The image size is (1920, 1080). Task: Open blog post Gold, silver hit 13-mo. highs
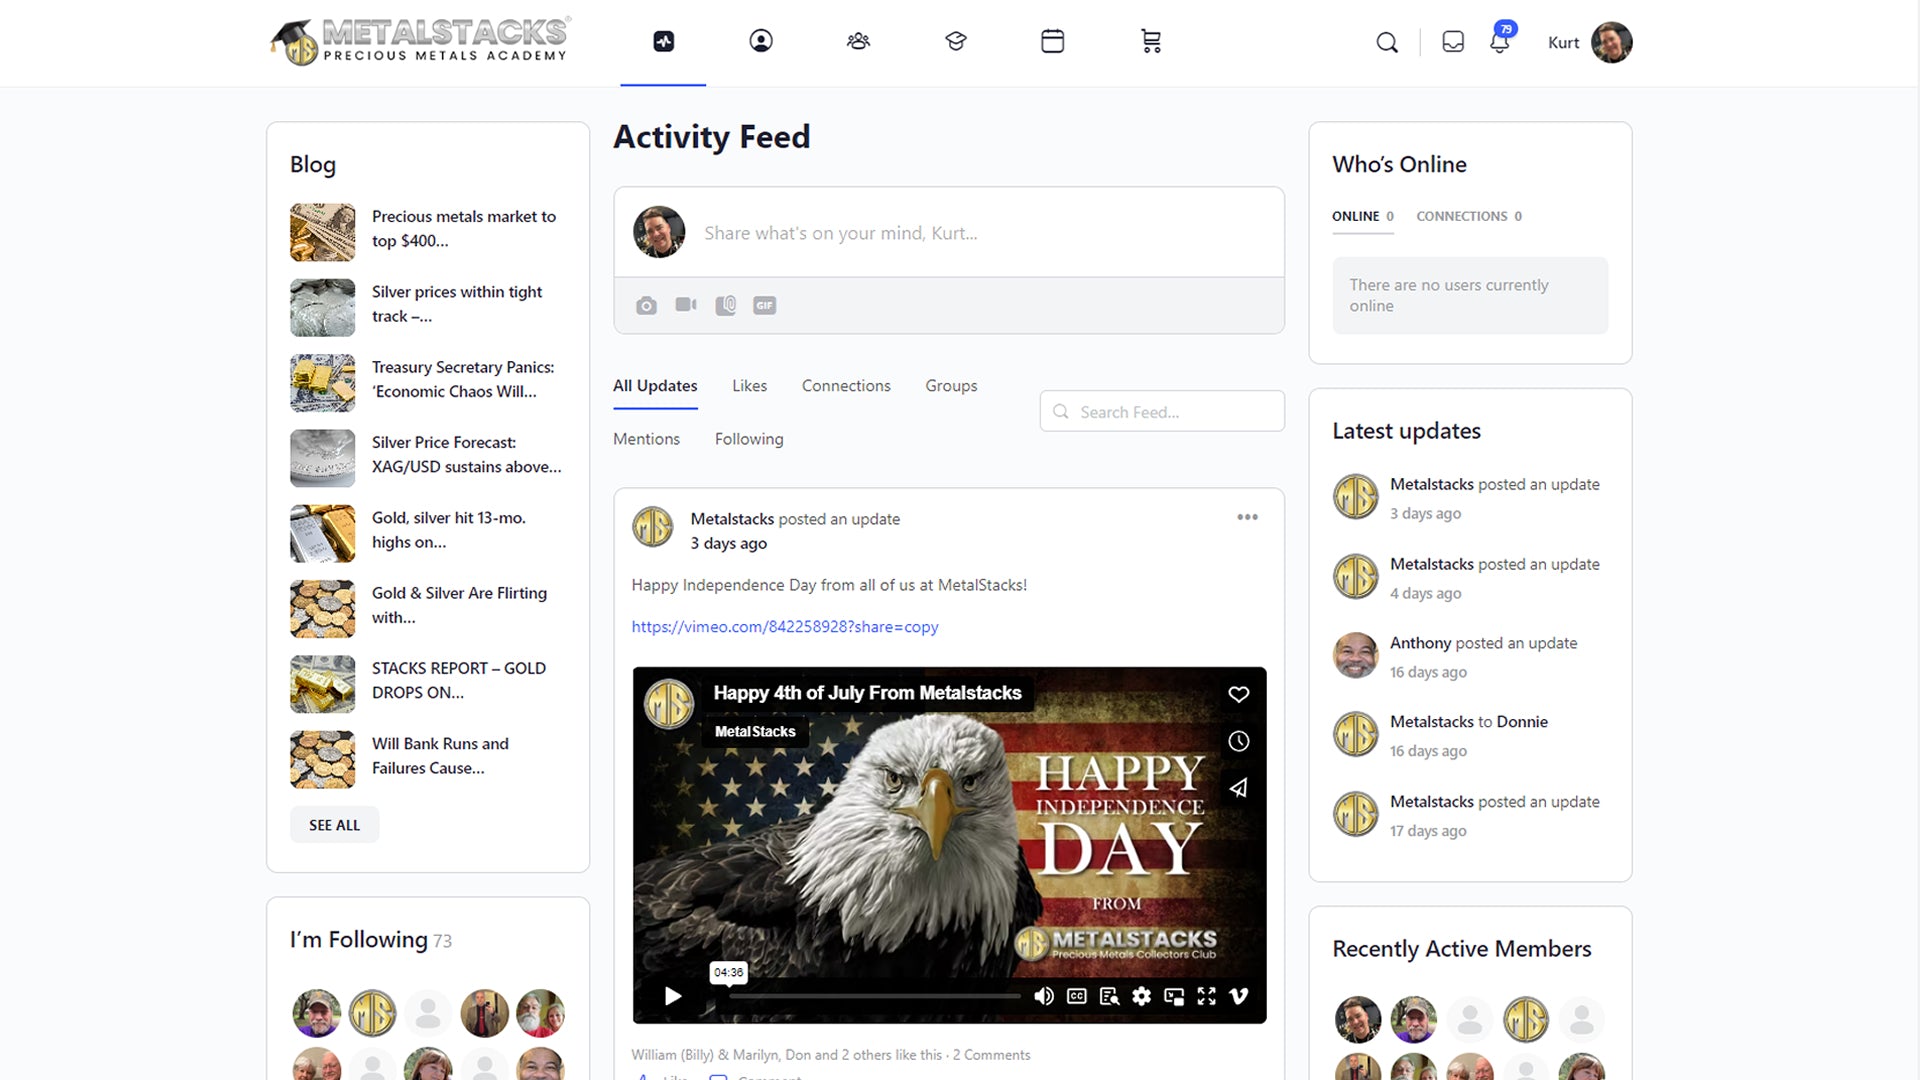tap(449, 529)
